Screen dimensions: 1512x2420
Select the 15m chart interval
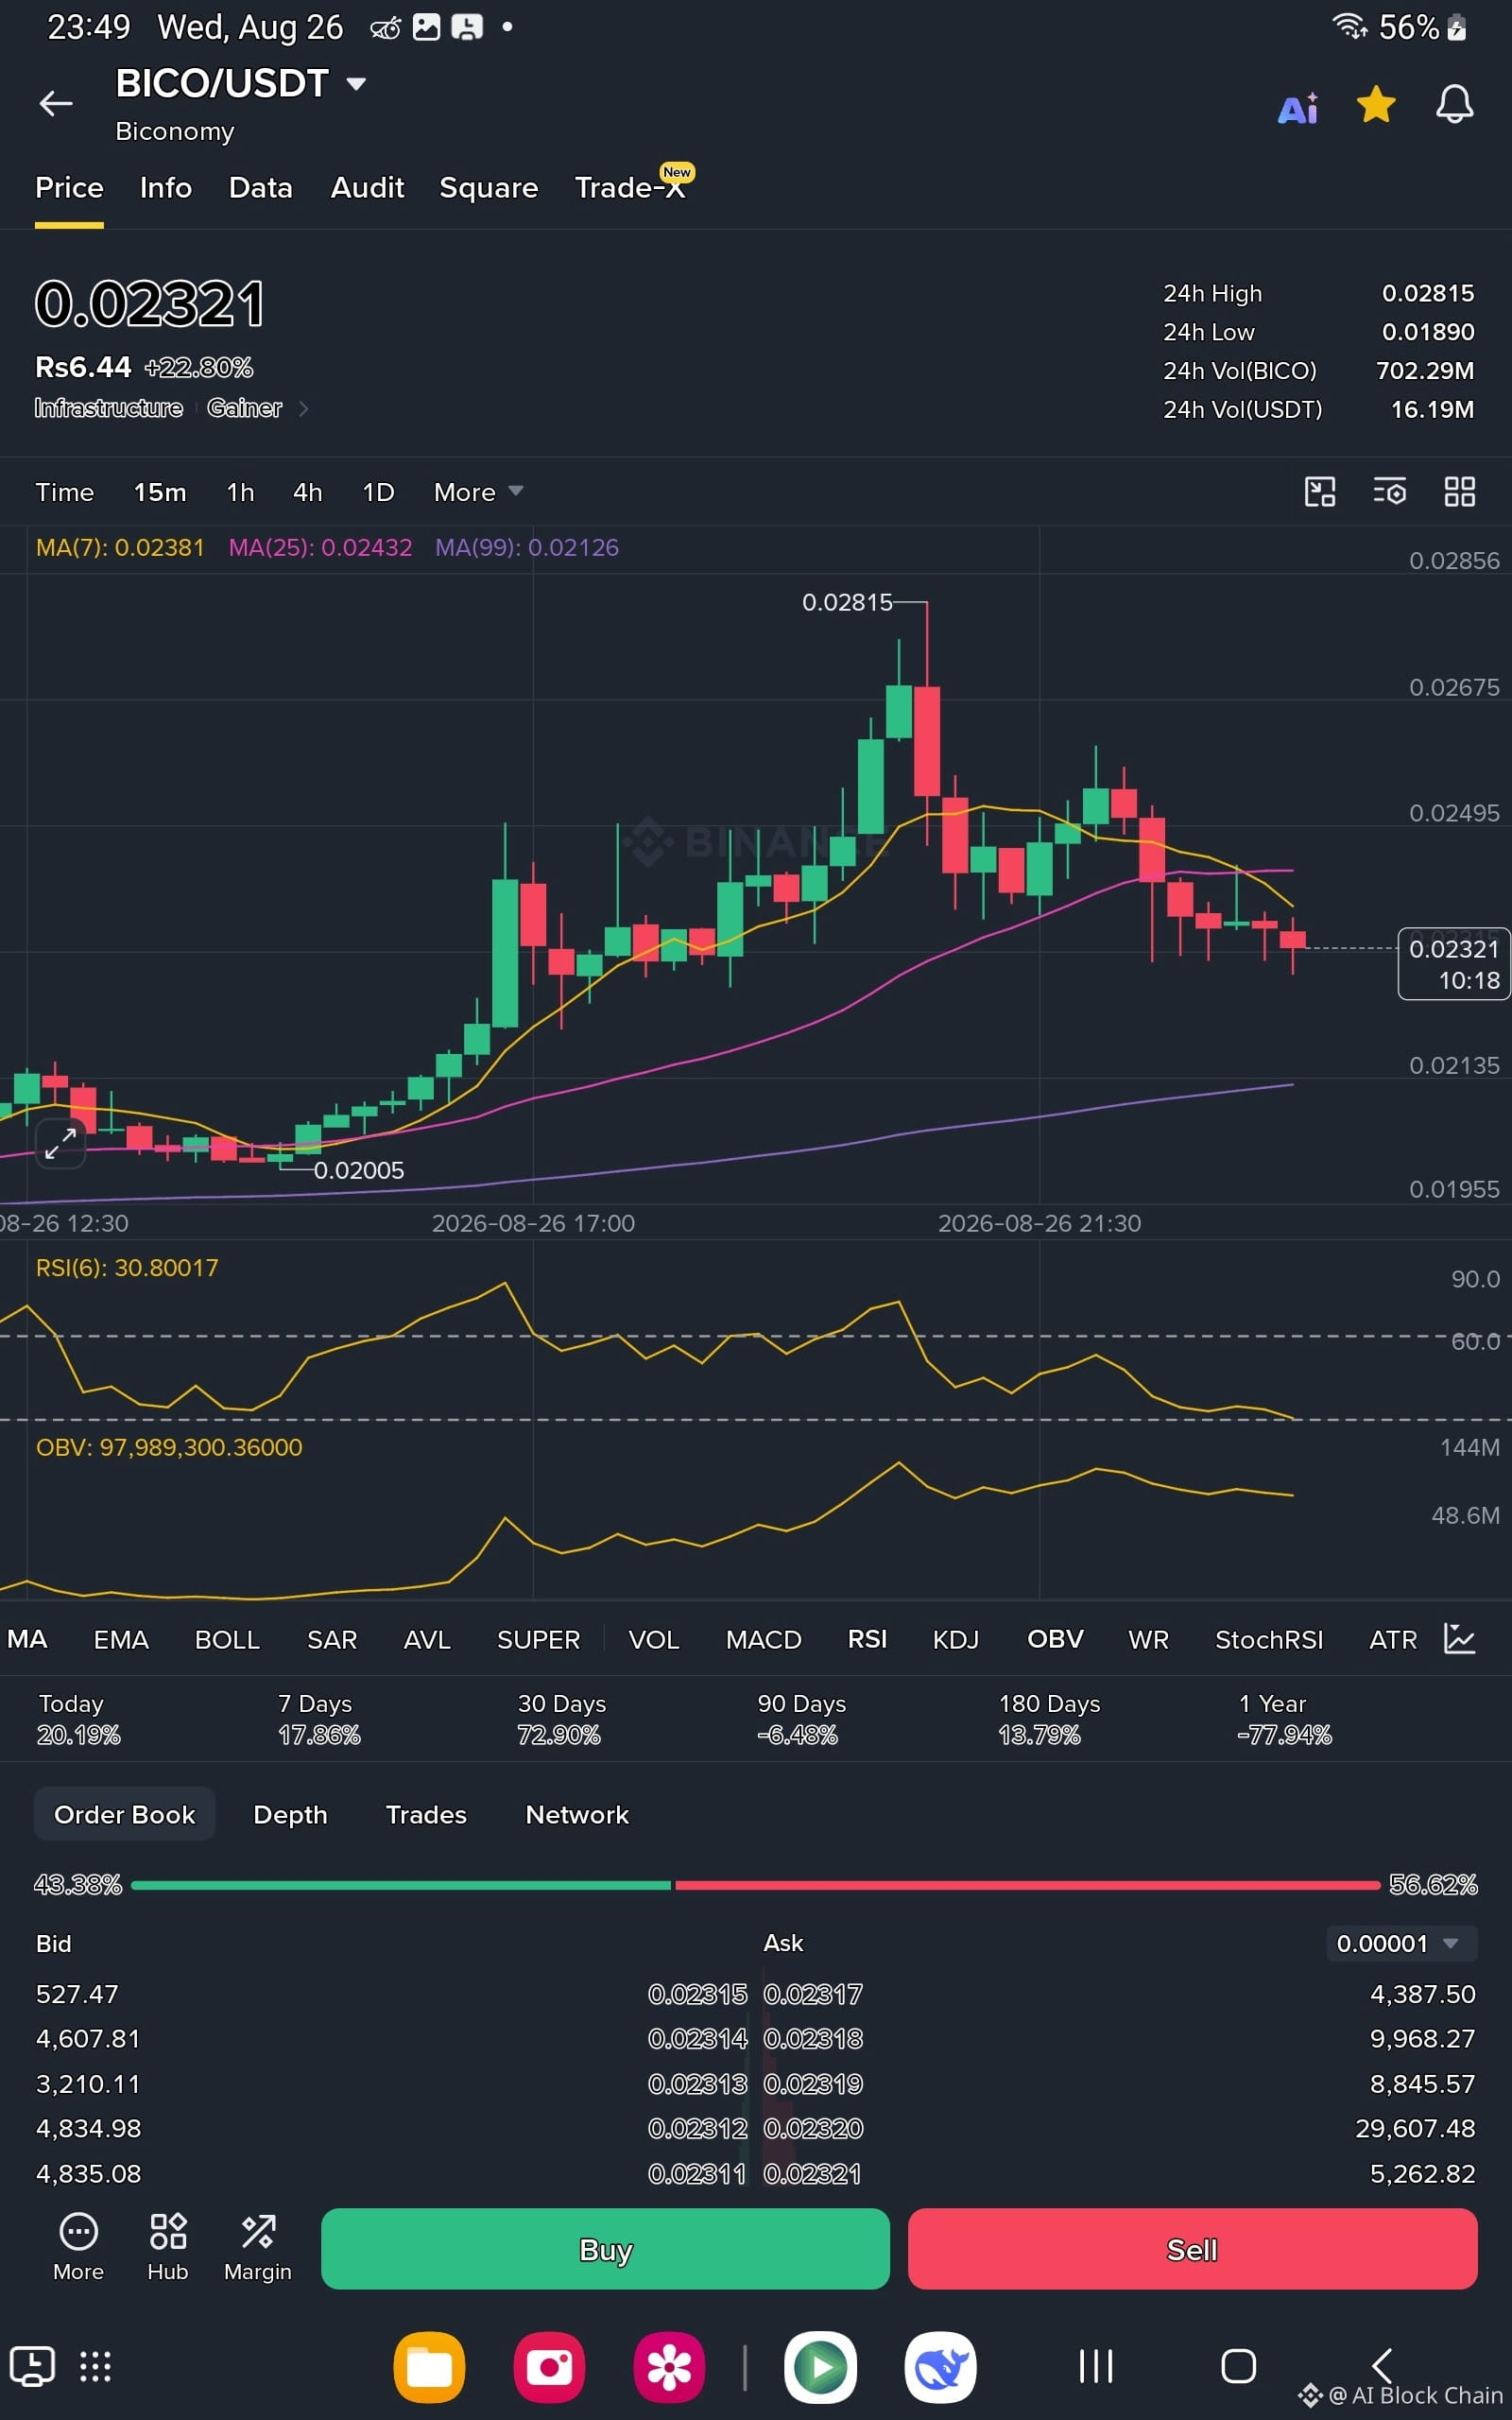tap(160, 492)
